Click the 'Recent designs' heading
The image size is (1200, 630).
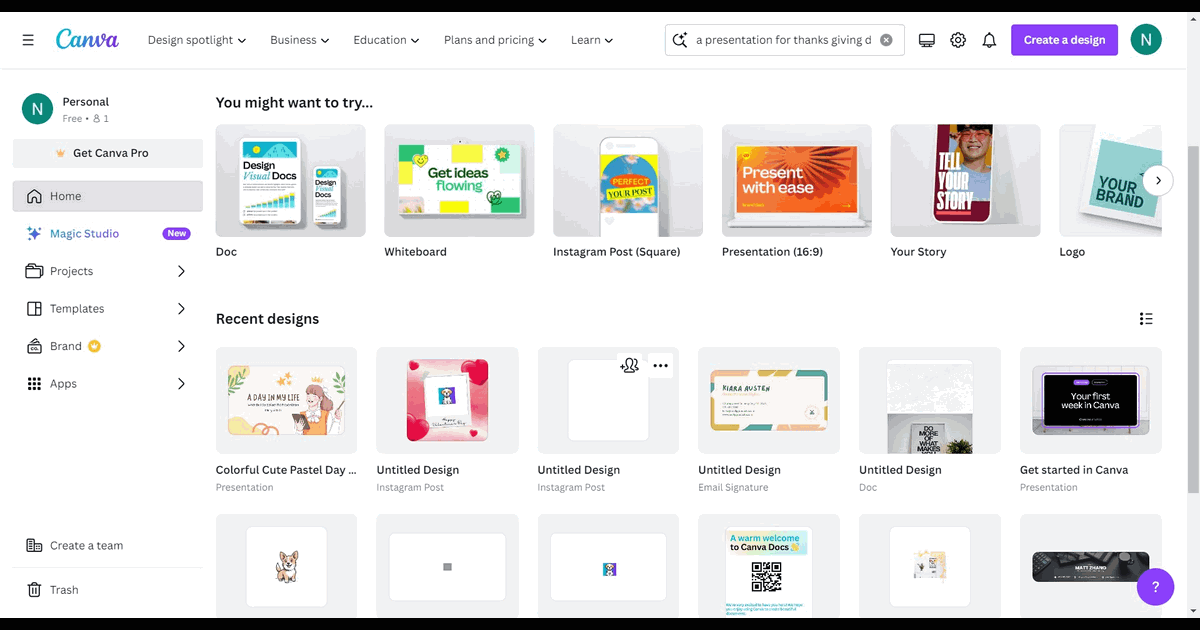268,319
